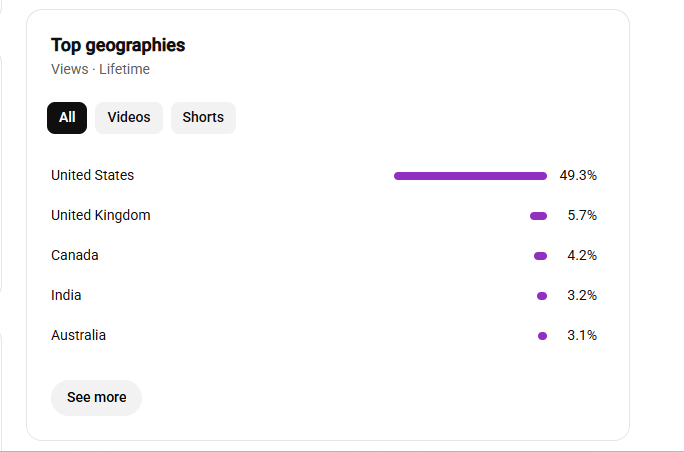This screenshot has width=684, height=452.
Task: Click the 3.2% value
Action: click(x=582, y=295)
